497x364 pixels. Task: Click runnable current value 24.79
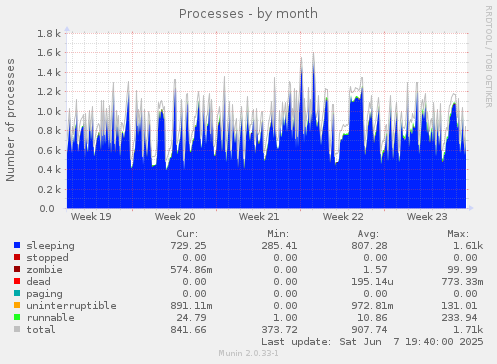[191, 318]
